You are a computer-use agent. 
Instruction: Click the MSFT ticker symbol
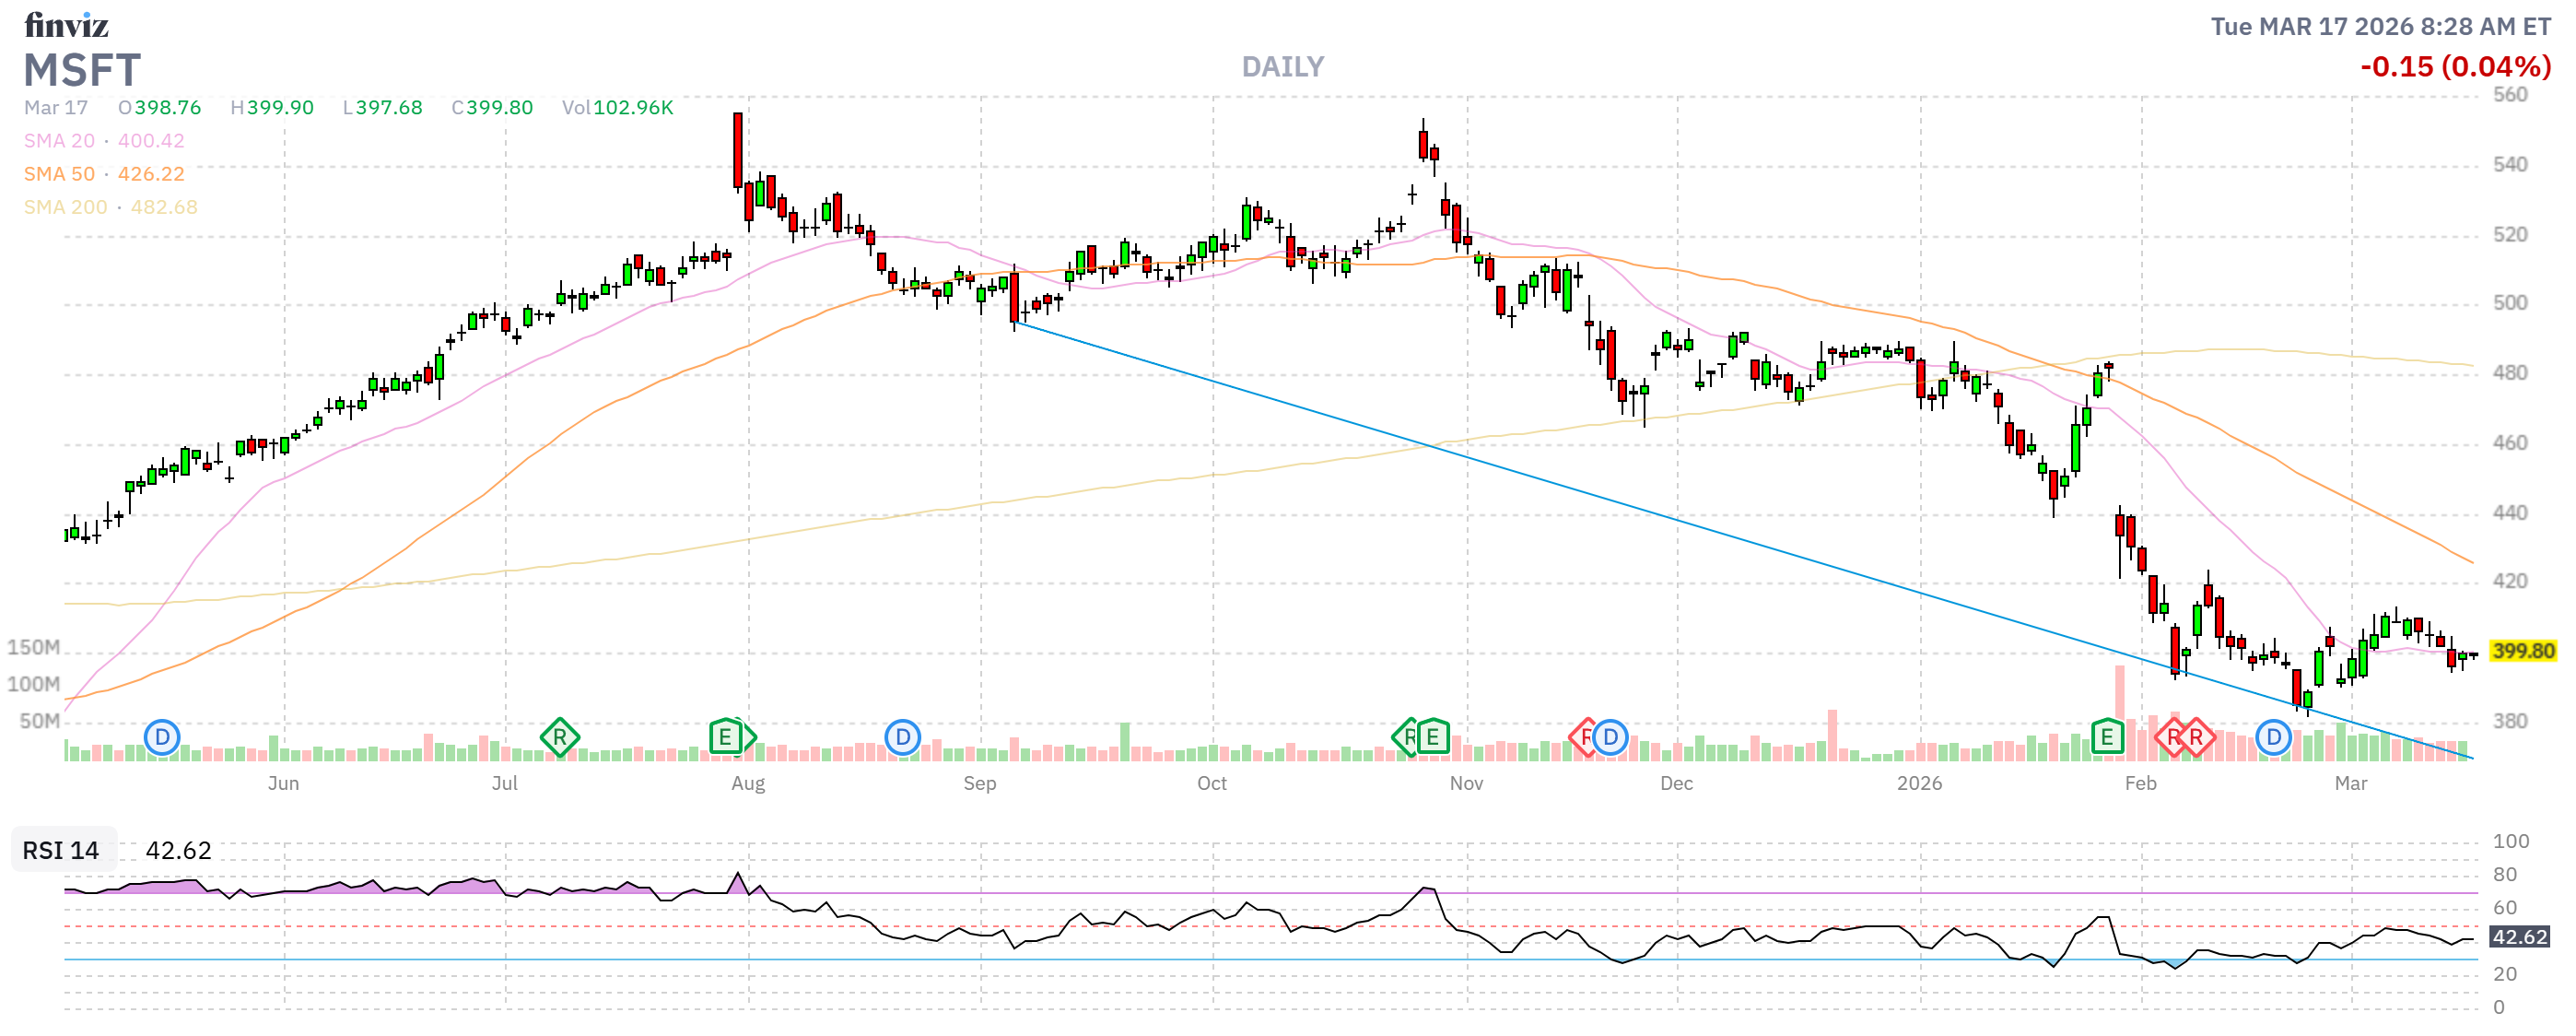coord(82,71)
